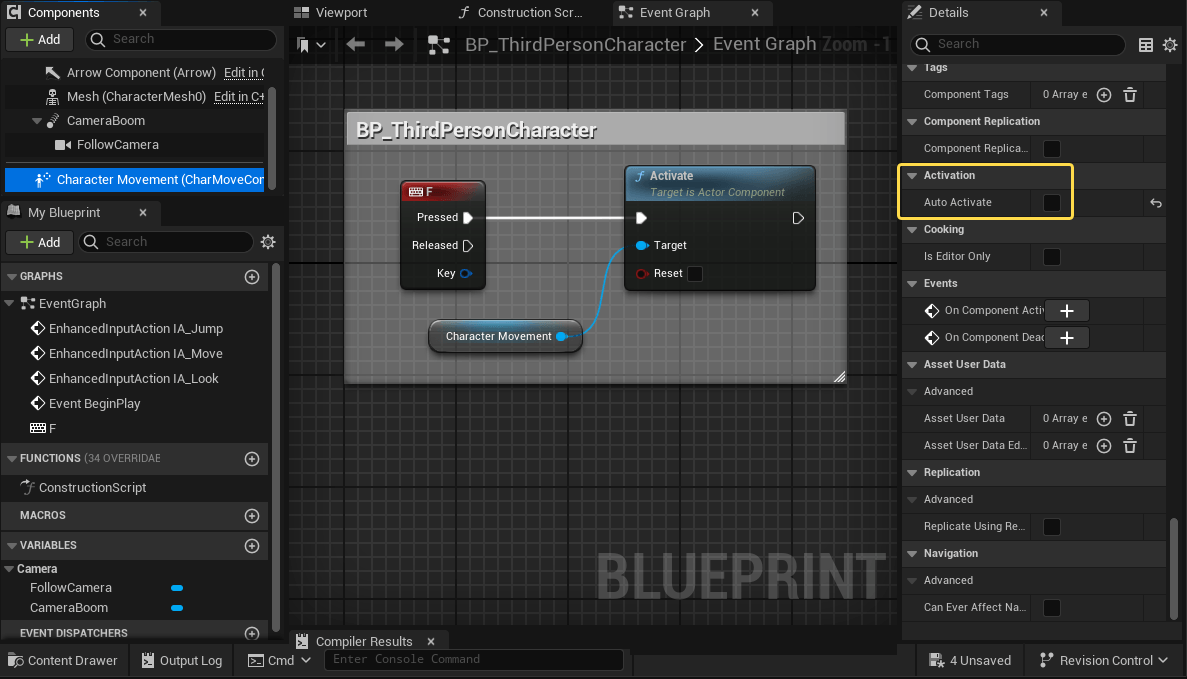Empty Component Tags array trash icon
The image size is (1187, 679).
tap(1129, 95)
